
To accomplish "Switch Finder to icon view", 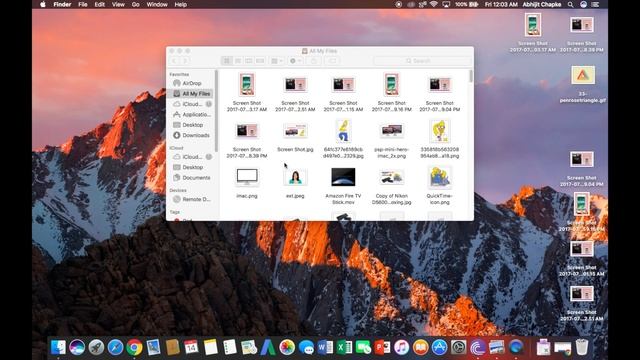I will pyautogui.click(x=227, y=61).
